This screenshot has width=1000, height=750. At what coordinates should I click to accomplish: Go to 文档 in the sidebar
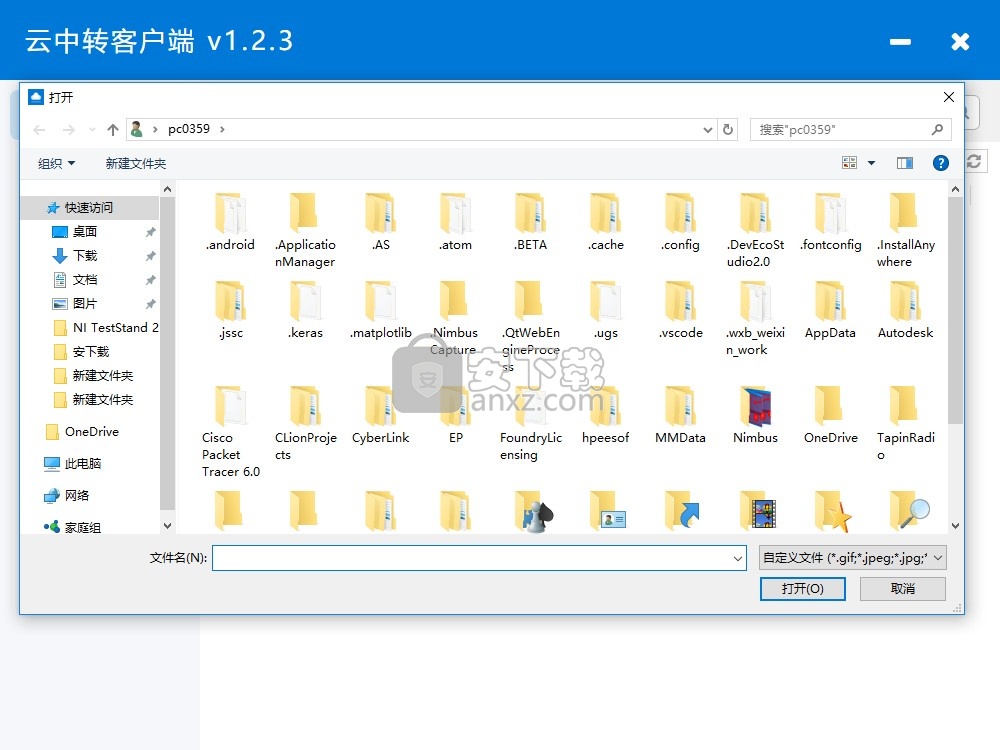pos(85,280)
